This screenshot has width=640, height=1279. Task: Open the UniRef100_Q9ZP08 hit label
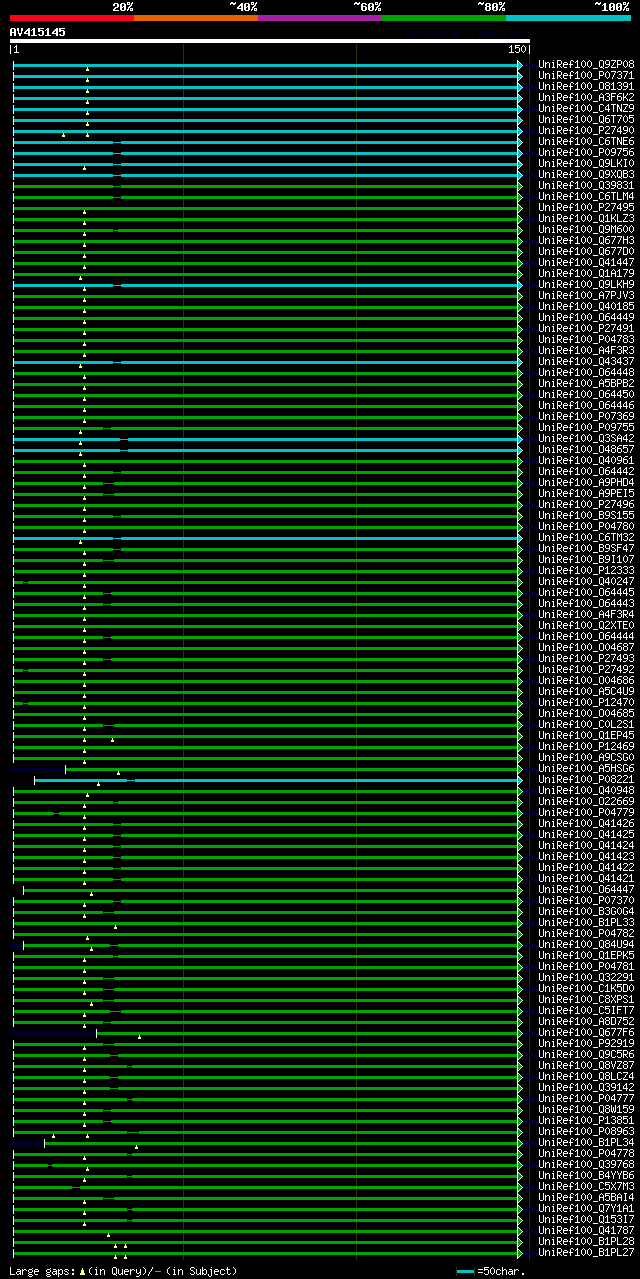tap(586, 64)
